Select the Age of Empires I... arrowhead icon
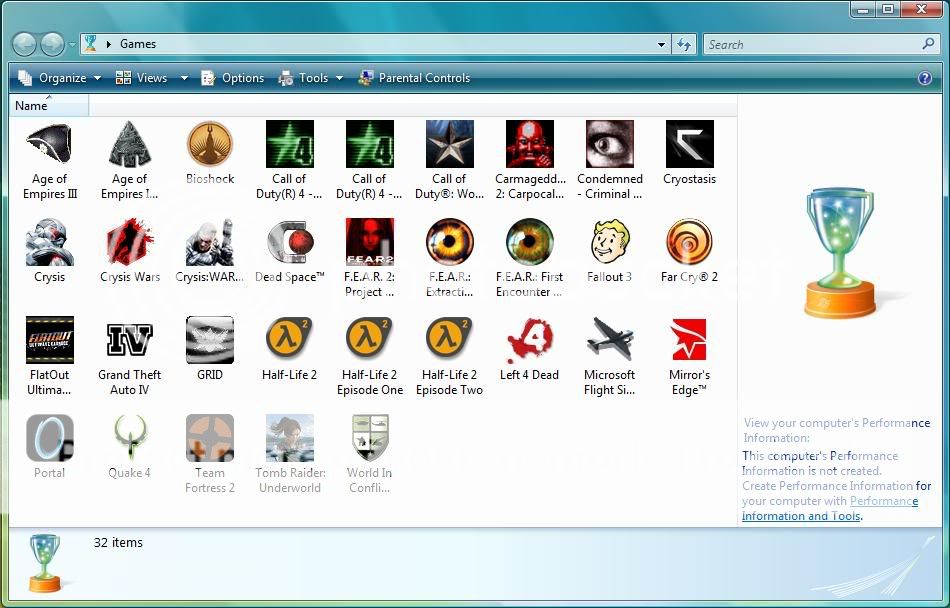Viewport: 950px width, 608px height. pos(130,144)
